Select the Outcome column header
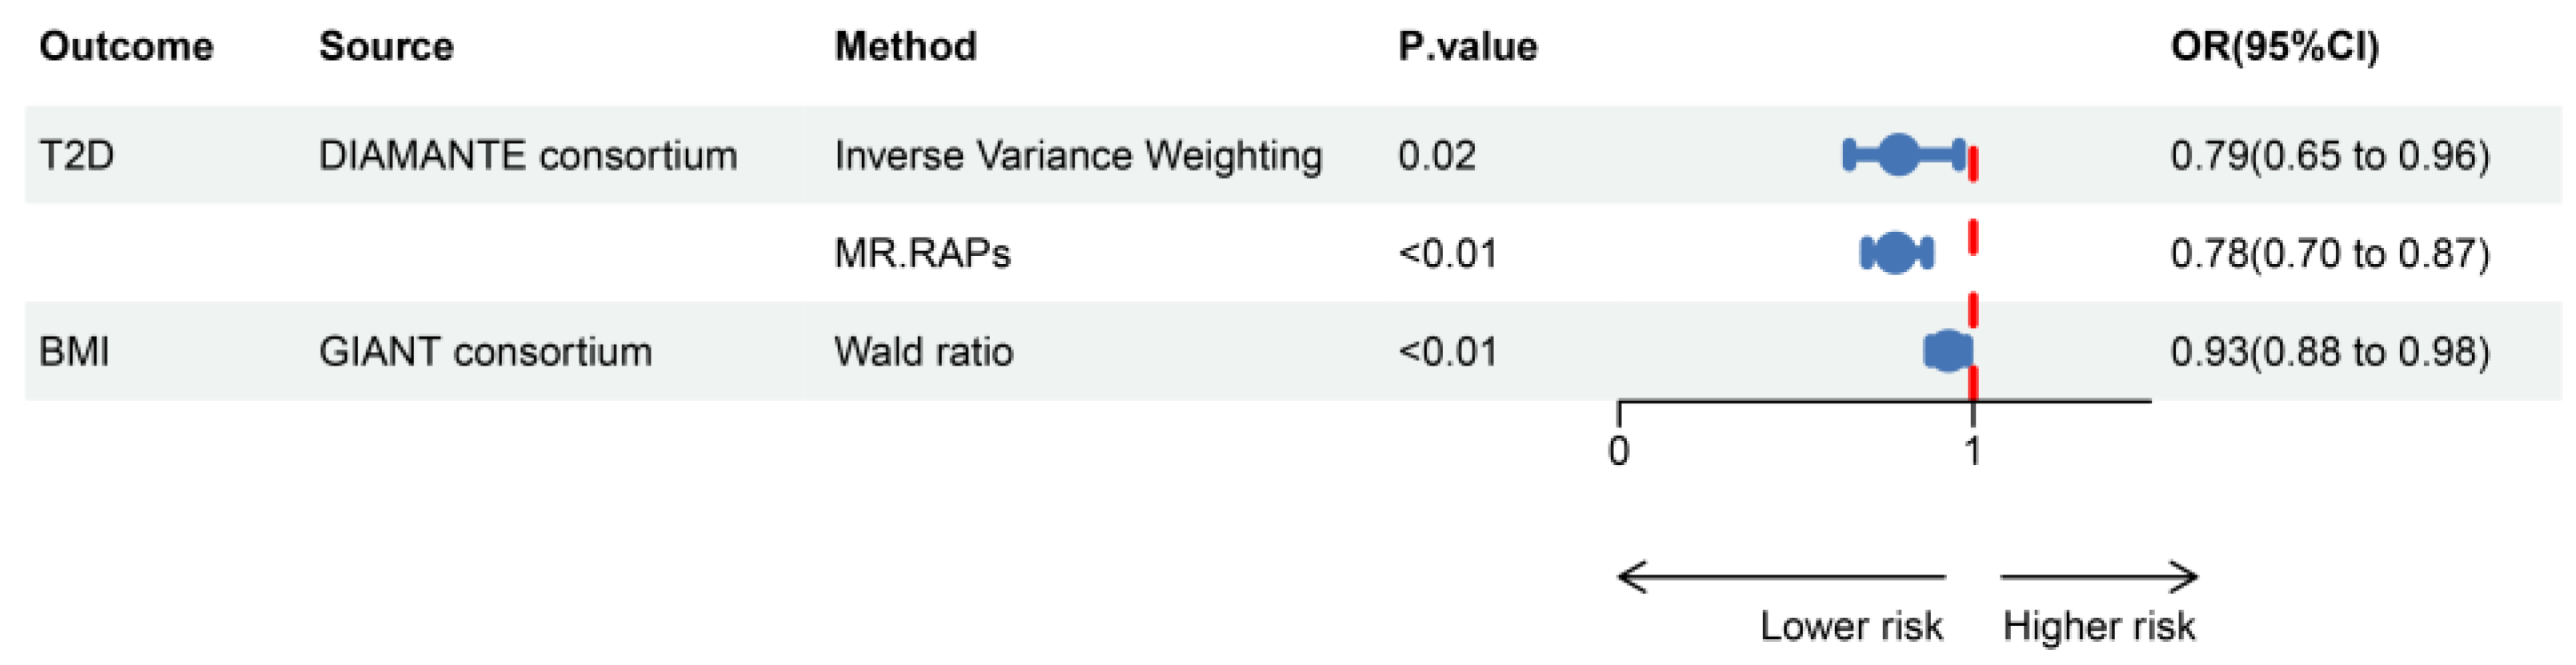This screenshot has height=665, width=2576. (x=126, y=47)
